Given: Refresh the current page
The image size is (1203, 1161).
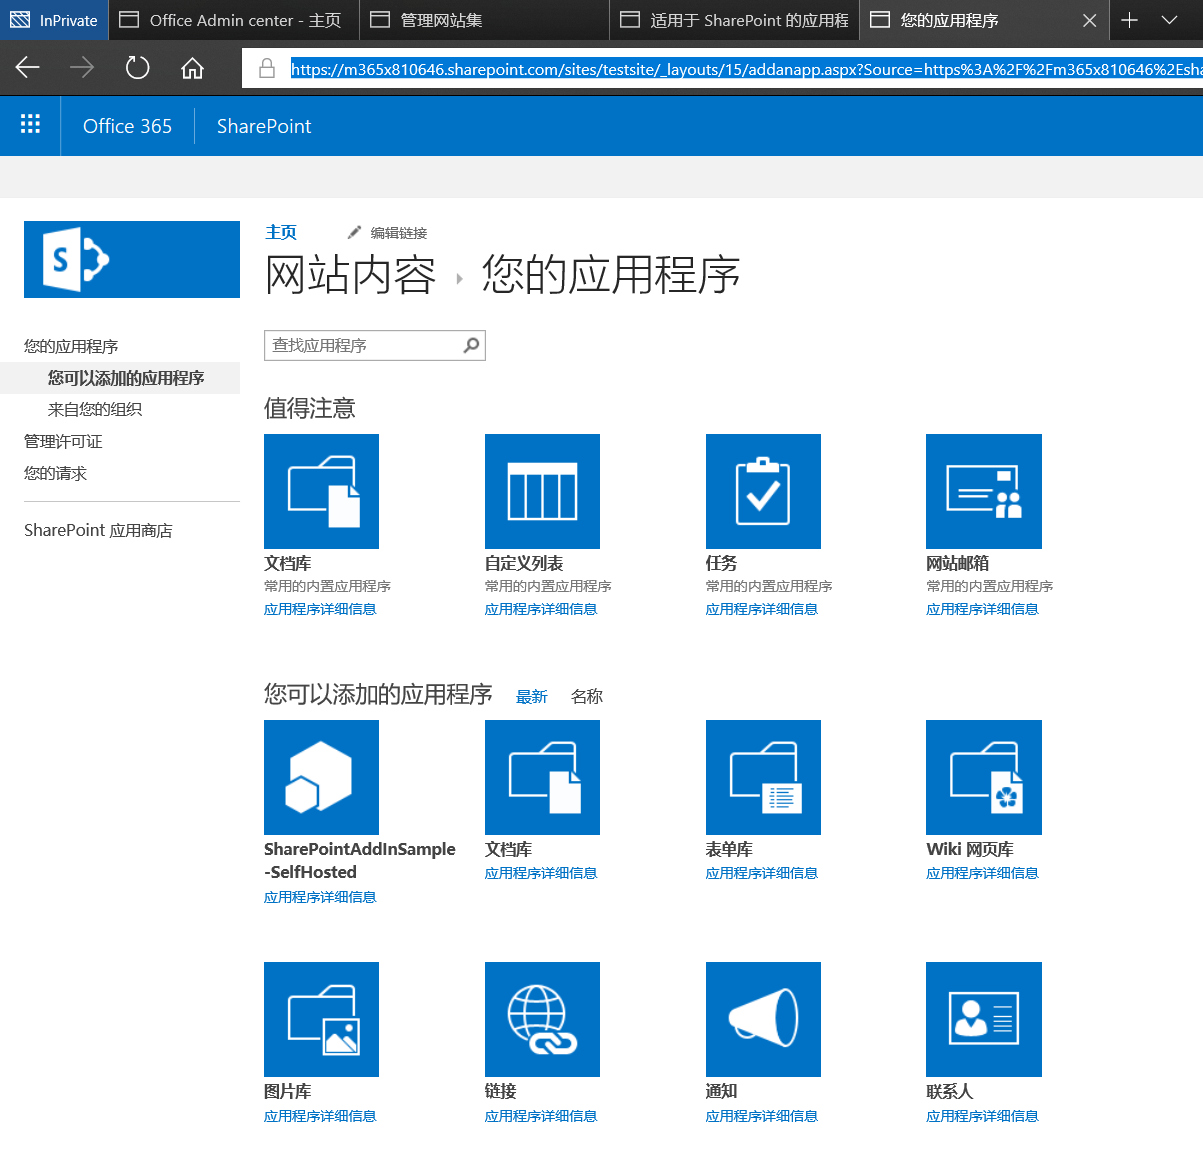Looking at the screenshot, I should tap(137, 68).
